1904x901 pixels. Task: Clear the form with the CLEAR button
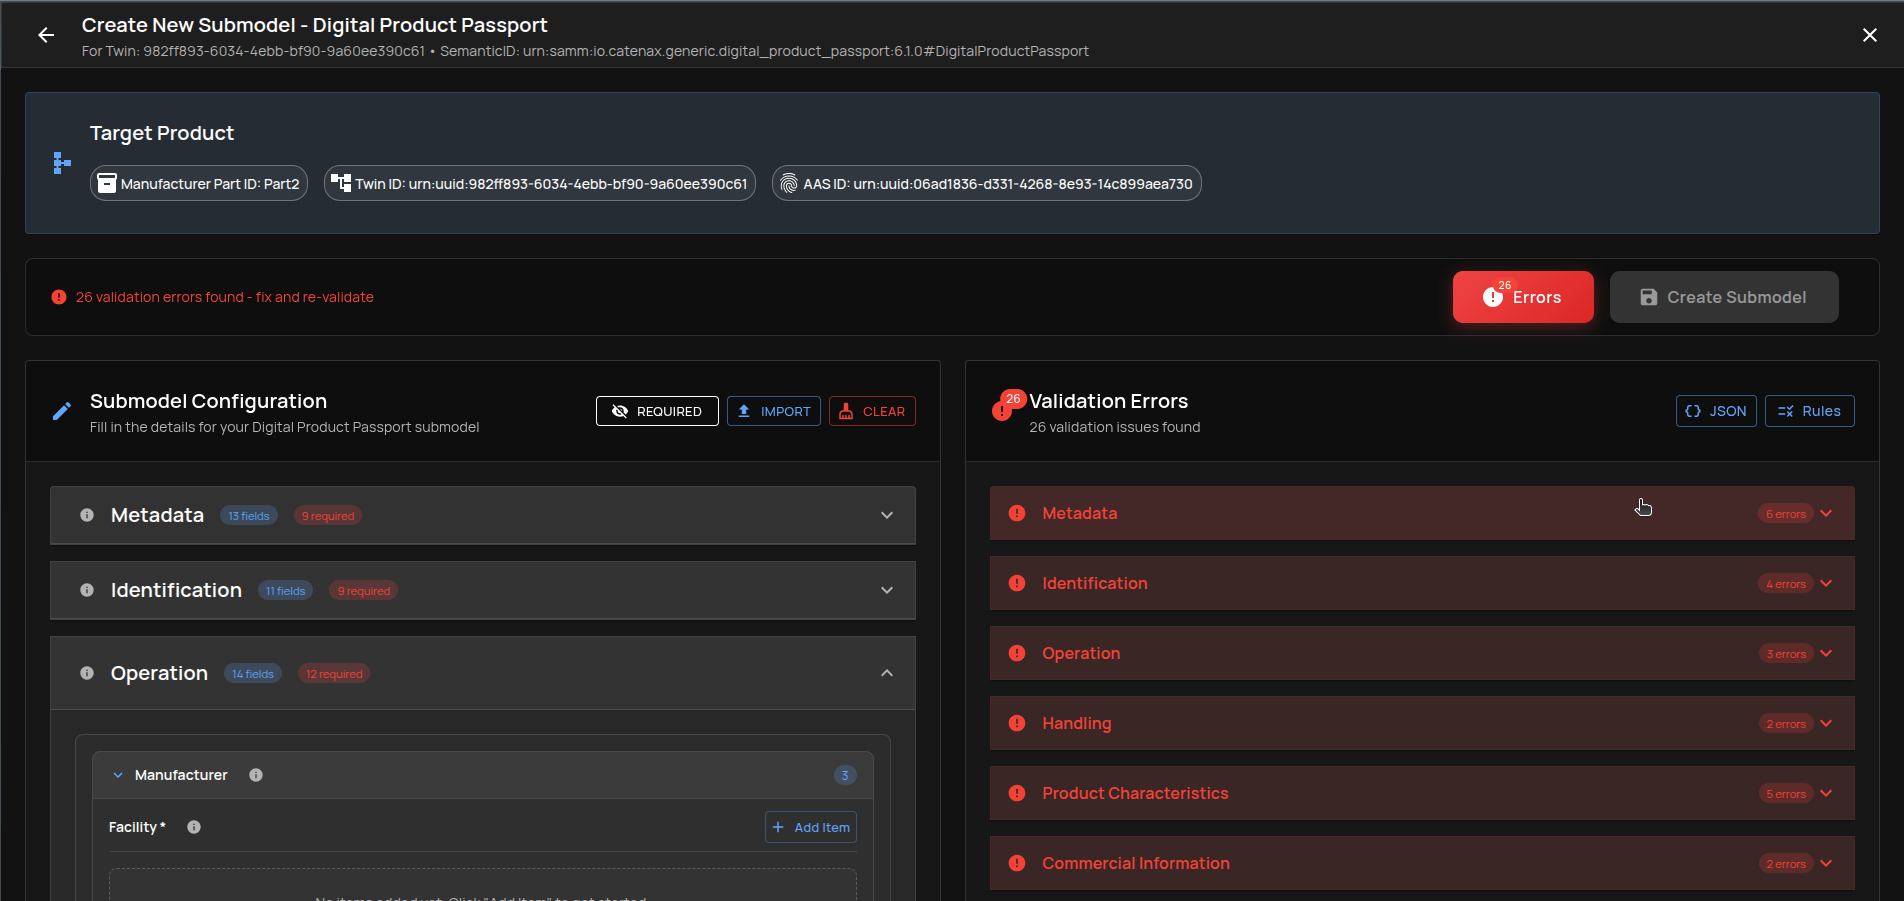click(871, 411)
